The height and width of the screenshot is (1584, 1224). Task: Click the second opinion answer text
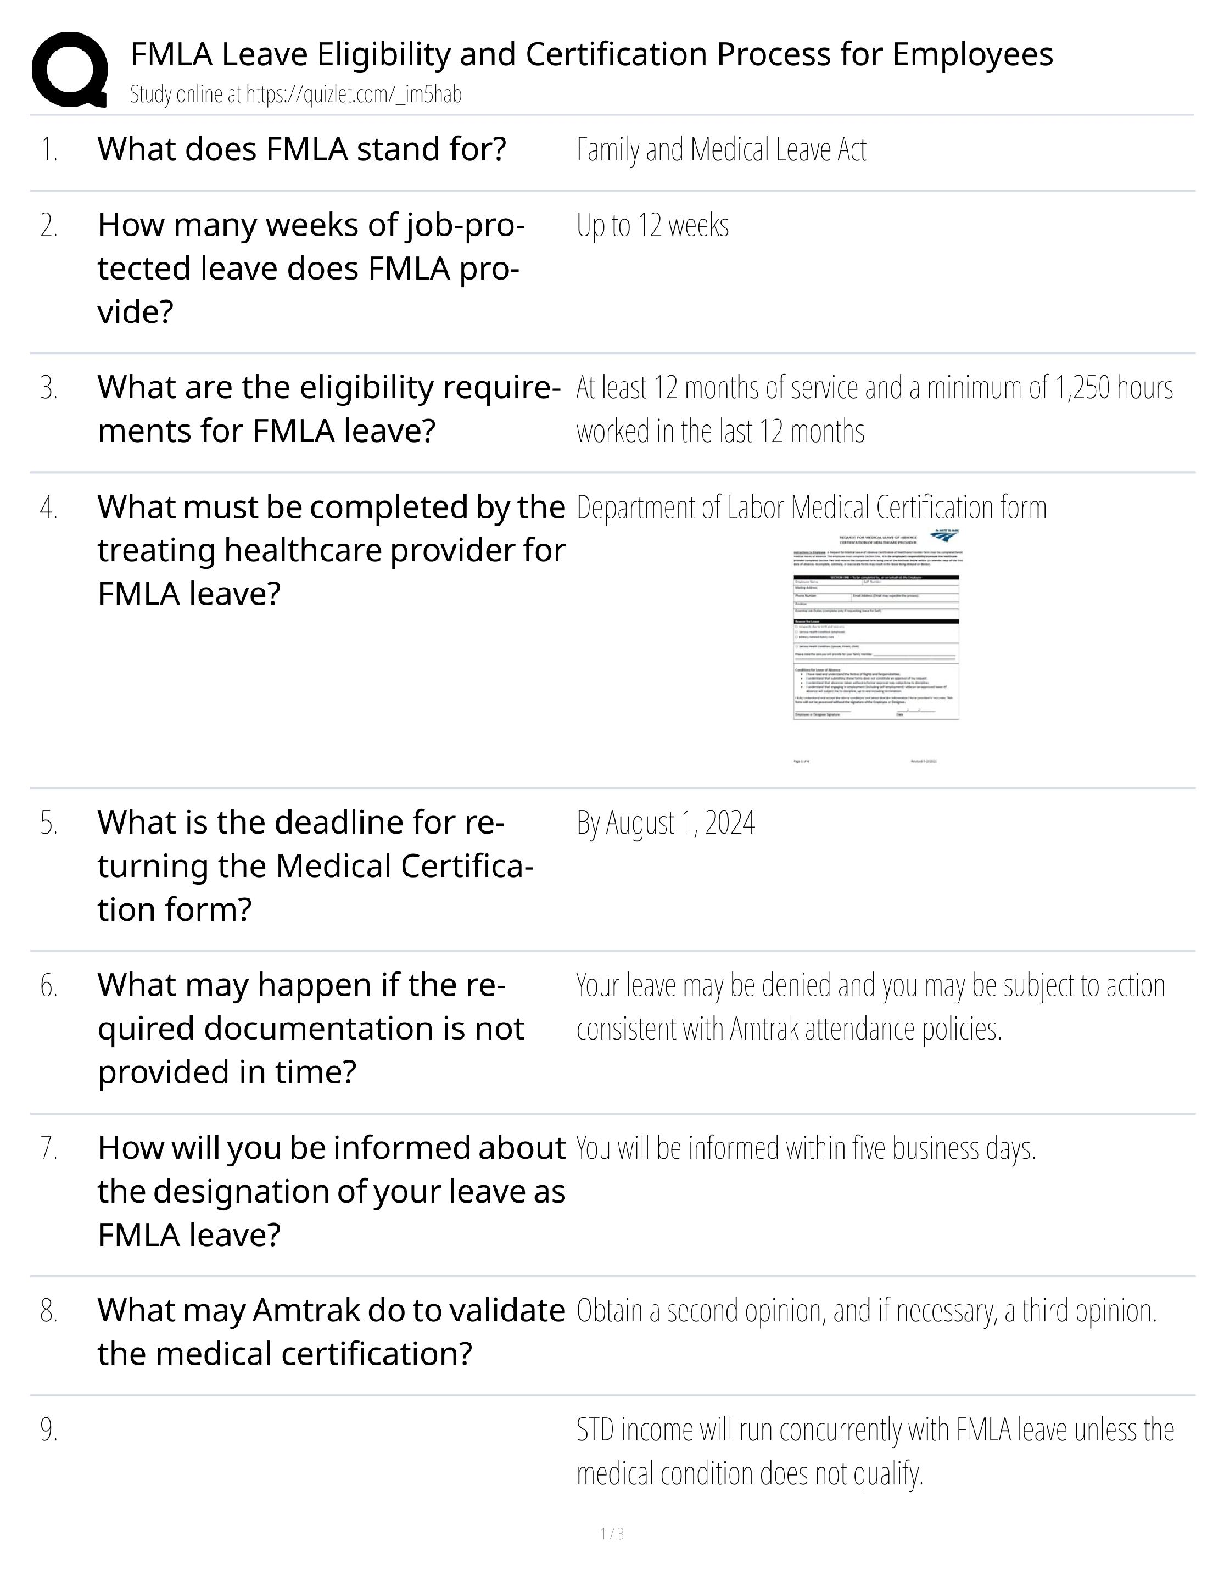pos(866,1311)
